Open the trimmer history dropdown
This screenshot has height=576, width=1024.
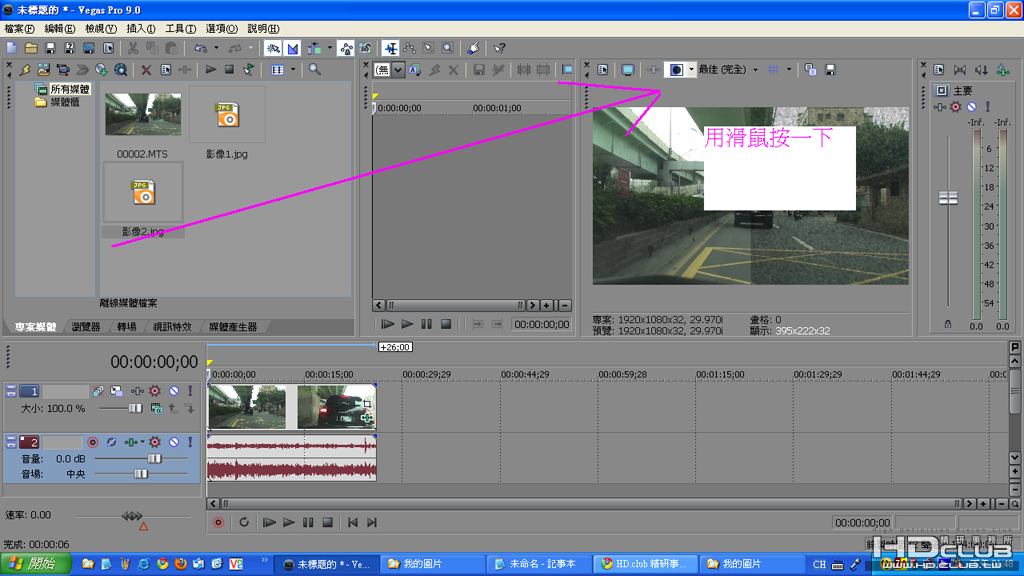pos(398,70)
